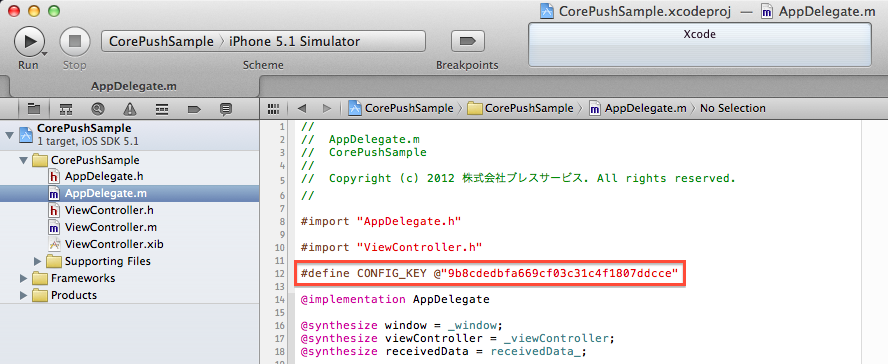This screenshot has height=364, width=888.
Task: Click the red close window button
Action: pos(14,11)
